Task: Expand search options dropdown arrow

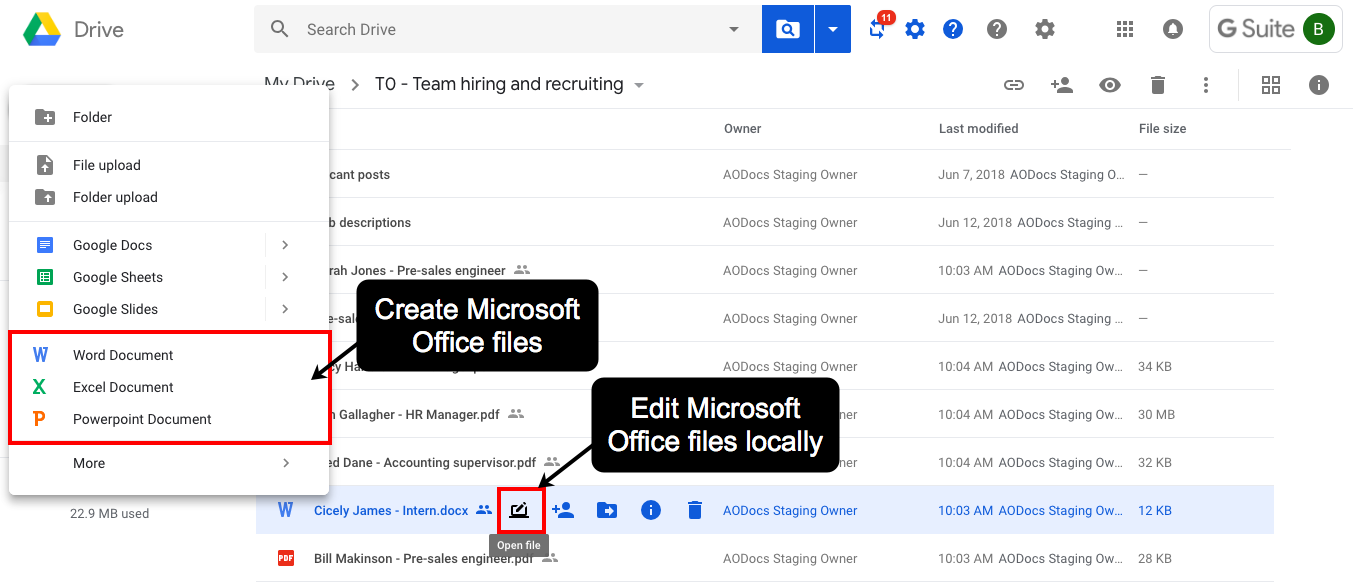Action: 734,29
